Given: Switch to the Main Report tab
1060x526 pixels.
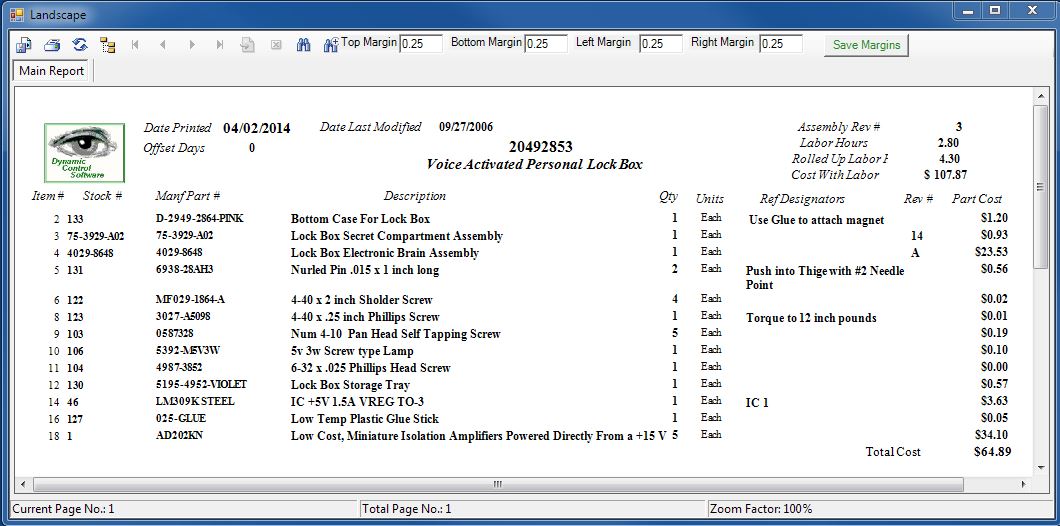Looking at the screenshot, I should point(52,71).
